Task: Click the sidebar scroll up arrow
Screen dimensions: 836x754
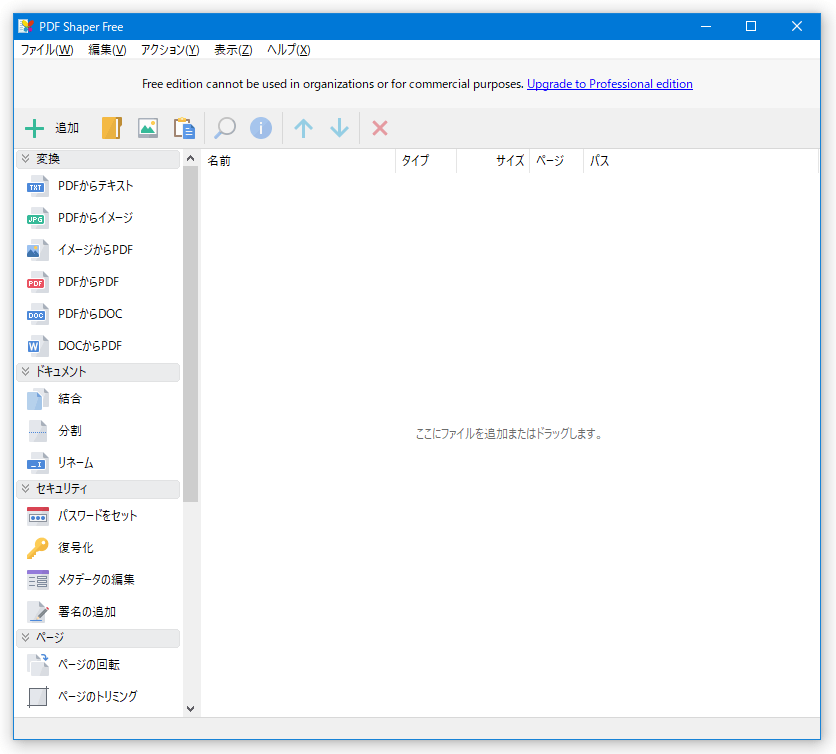Action: click(190, 158)
